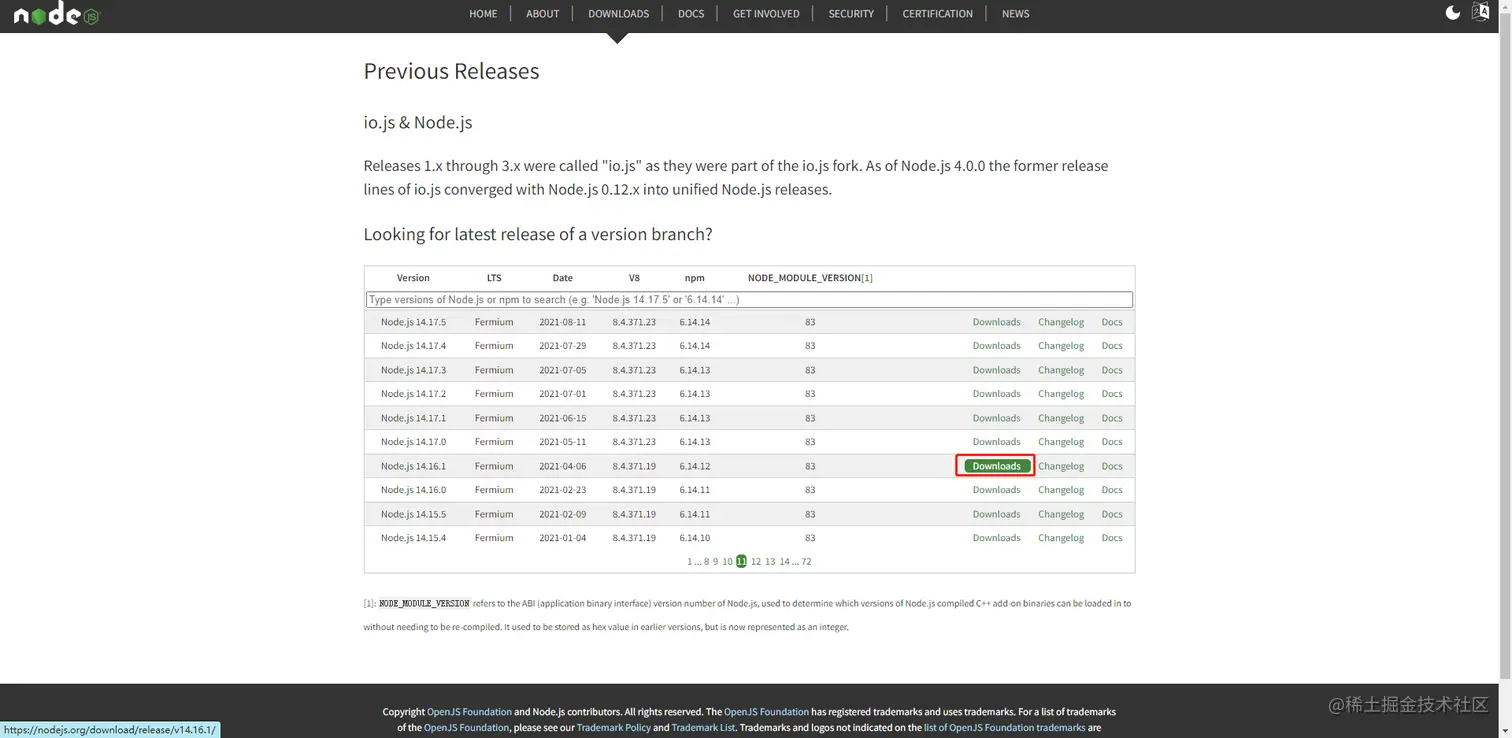View Changelog for Node.js 14.16.1
Viewport: 1512px width, 738px height.
1061,466
